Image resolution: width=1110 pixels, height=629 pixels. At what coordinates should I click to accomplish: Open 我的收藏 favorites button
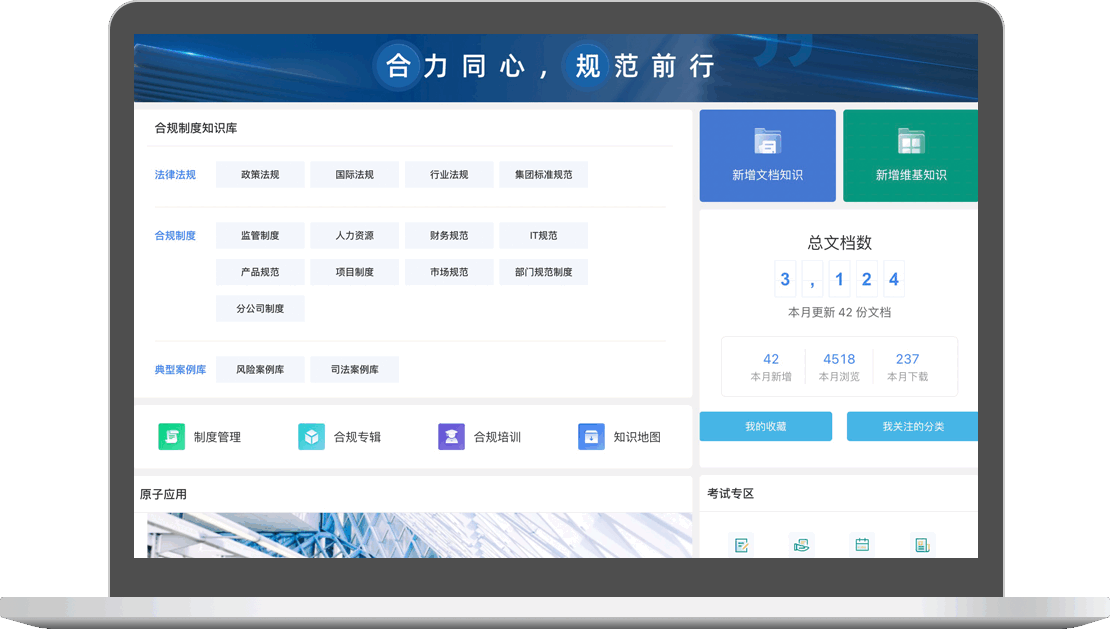765,427
